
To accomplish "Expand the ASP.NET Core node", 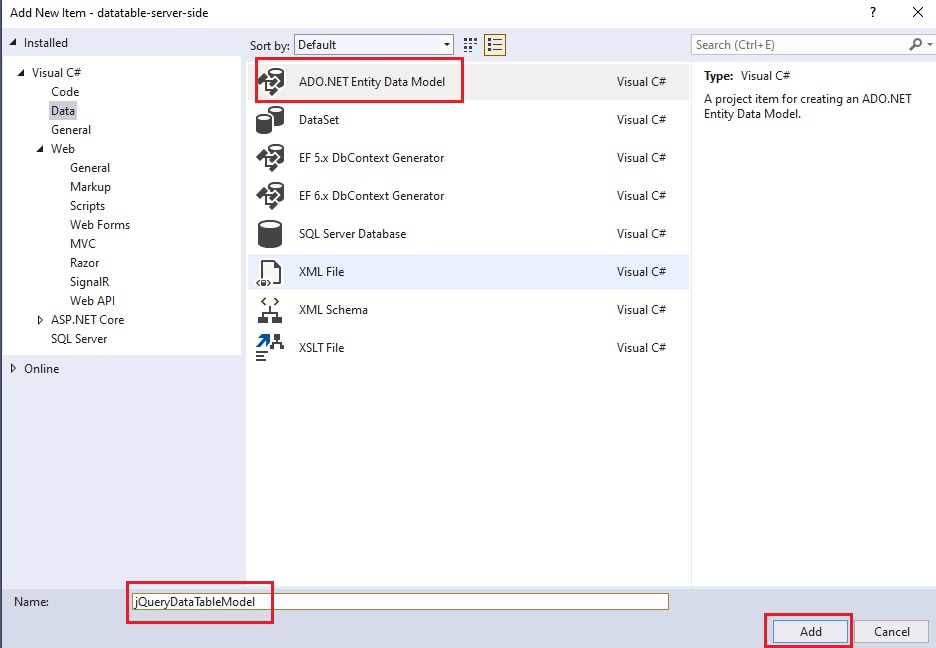I will [x=40, y=320].
